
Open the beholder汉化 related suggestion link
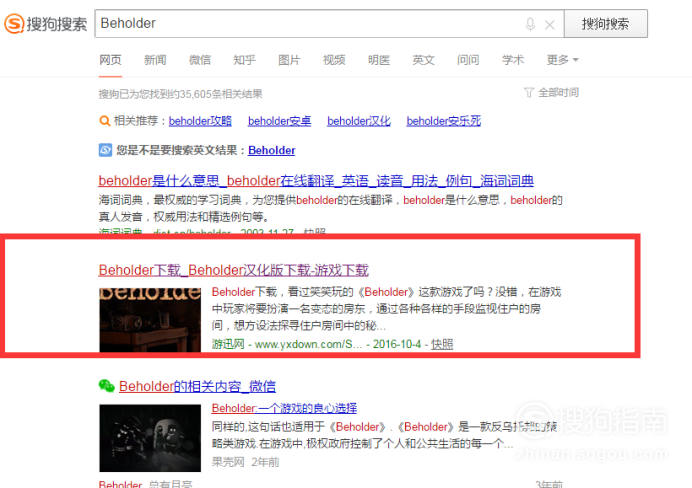point(358,121)
